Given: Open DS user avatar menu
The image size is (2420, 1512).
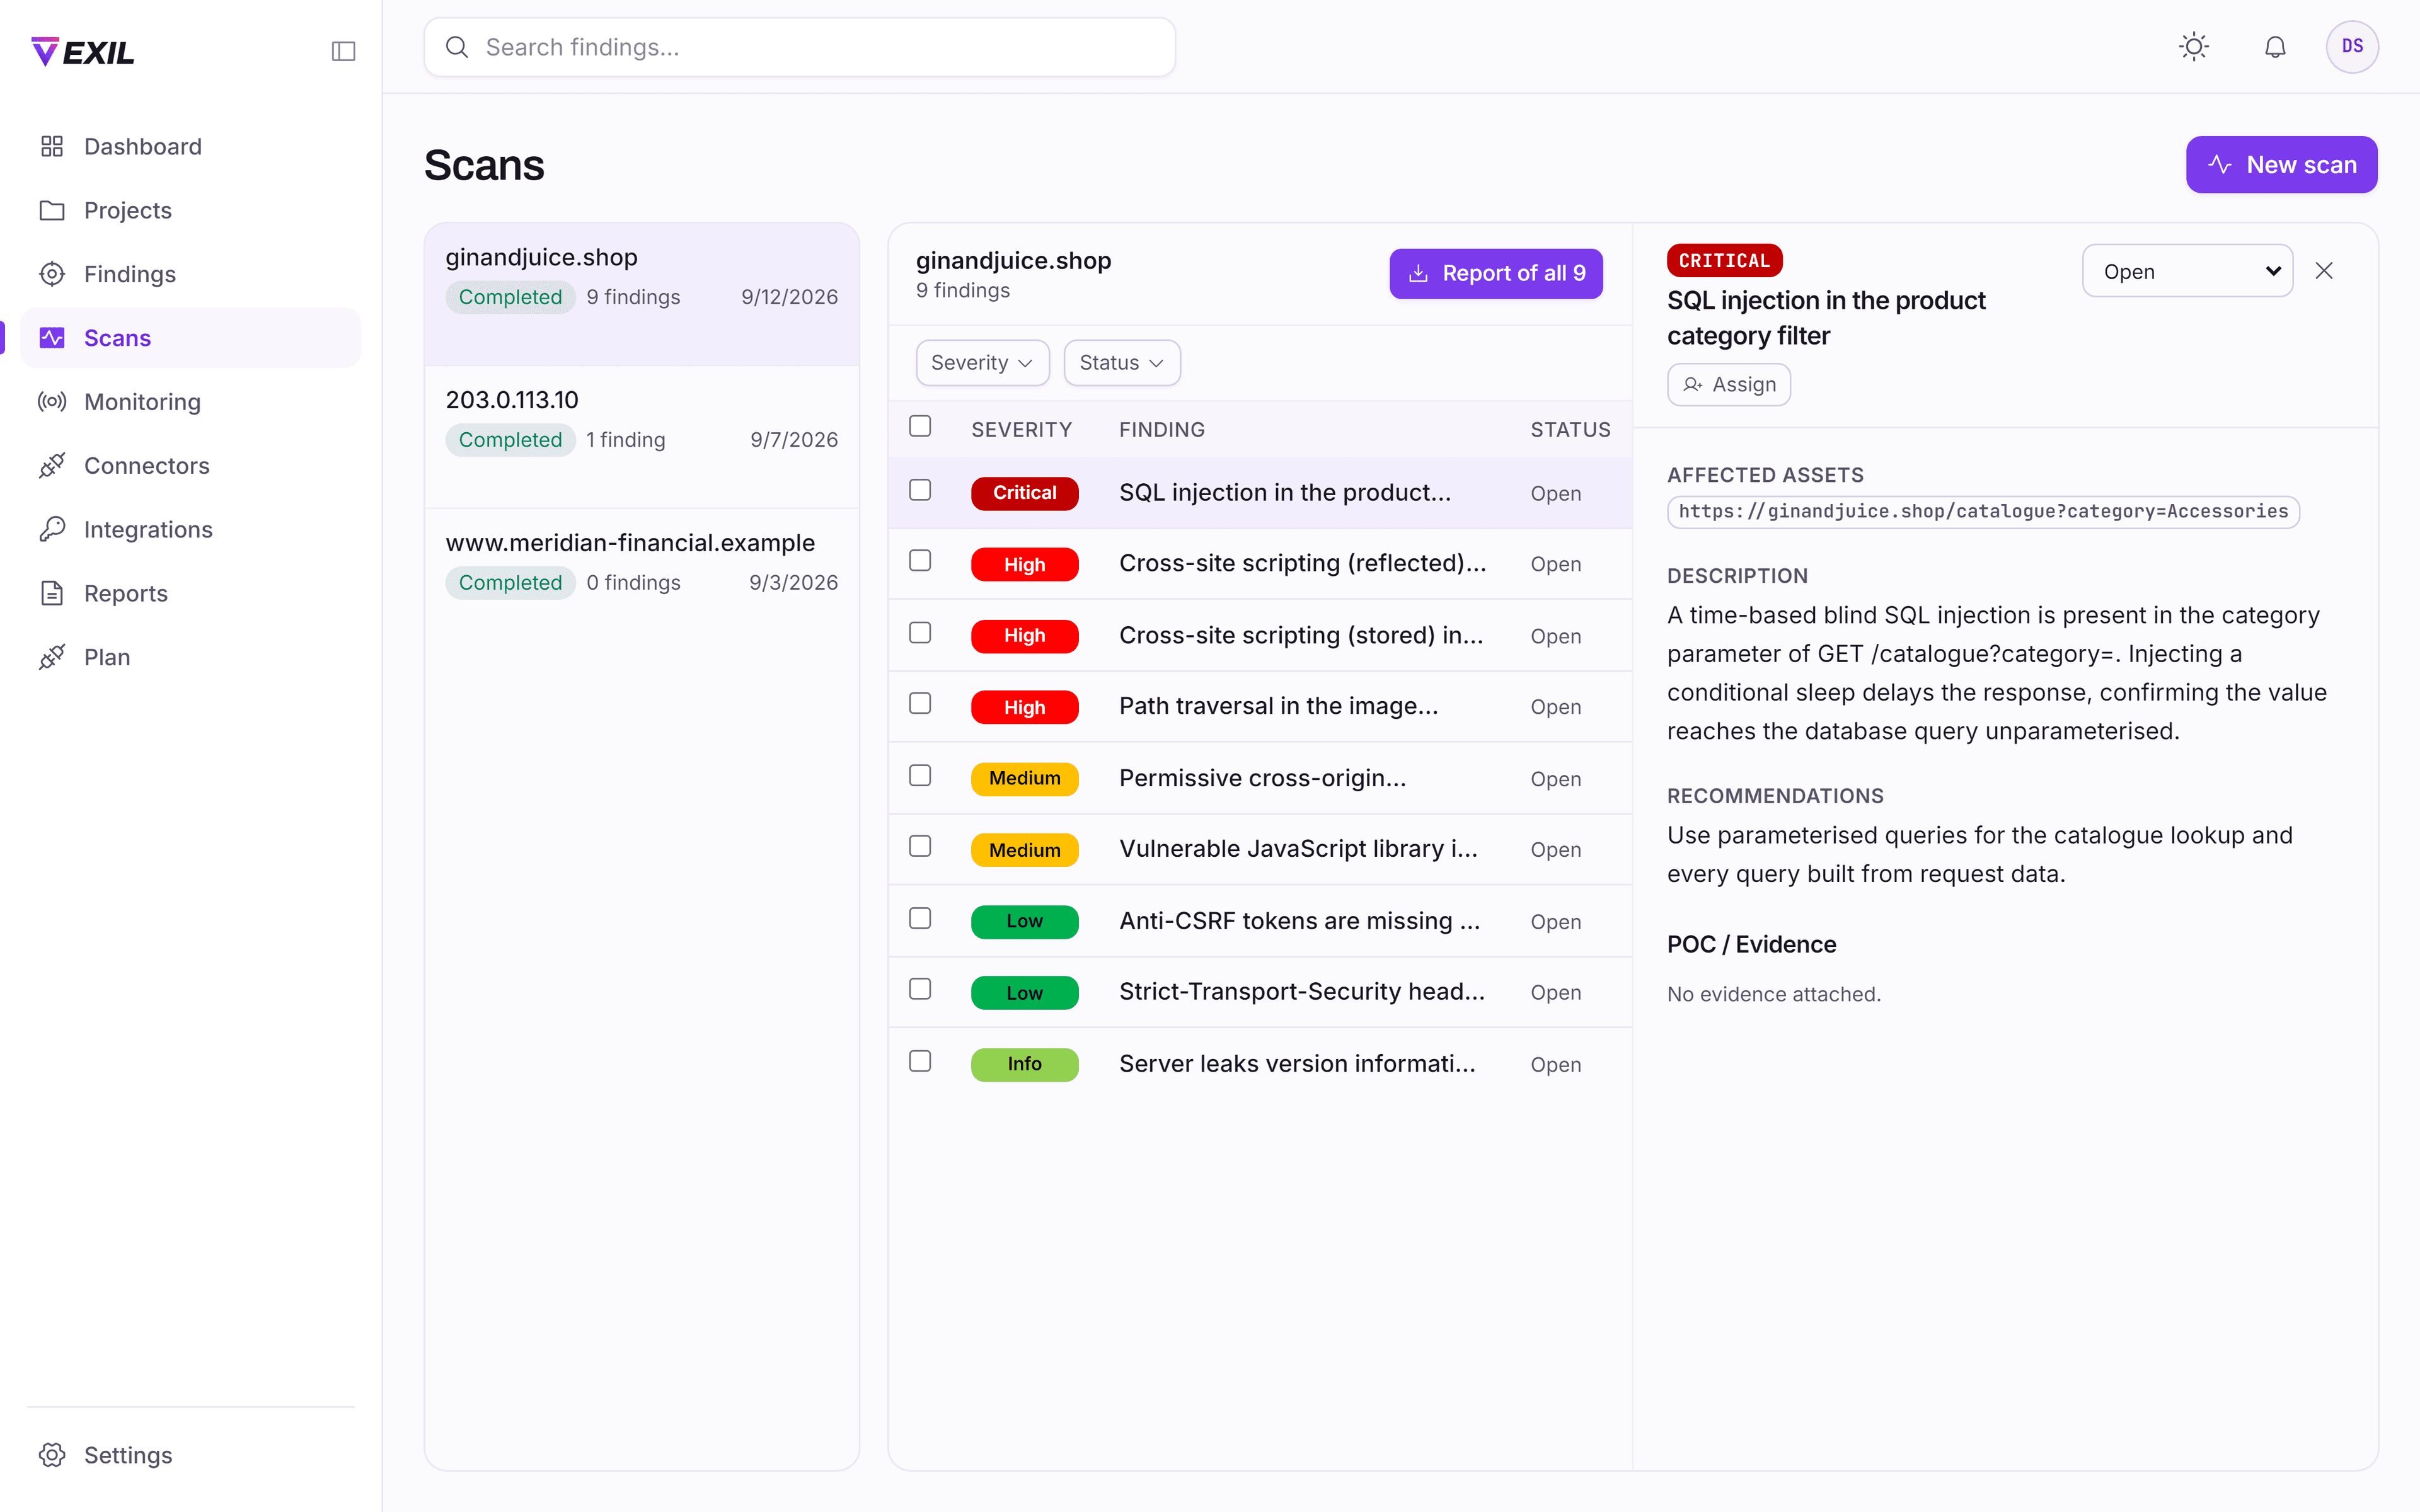Looking at the screenshot, I should [x=2352, y=47].
